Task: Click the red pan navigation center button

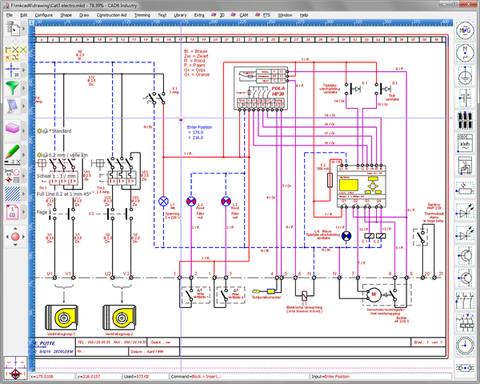Action: 15,237
